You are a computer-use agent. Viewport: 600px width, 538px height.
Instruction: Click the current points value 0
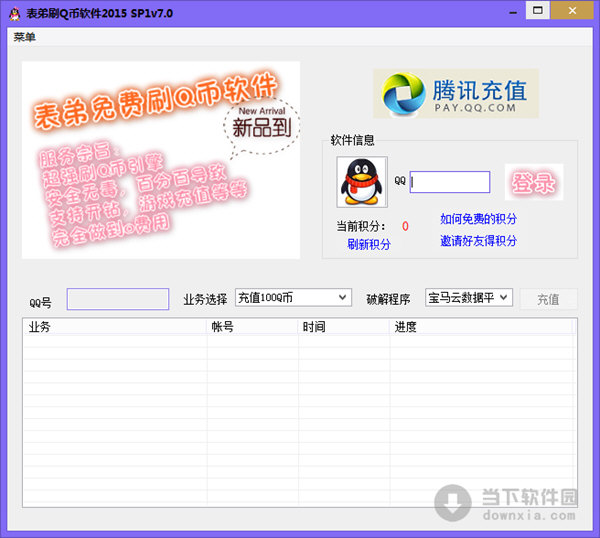(x=405, y=226)
